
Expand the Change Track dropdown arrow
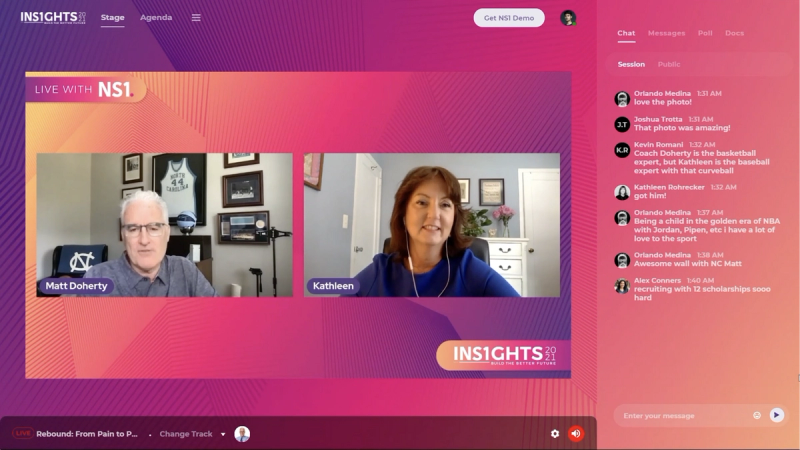coord(223,434)
